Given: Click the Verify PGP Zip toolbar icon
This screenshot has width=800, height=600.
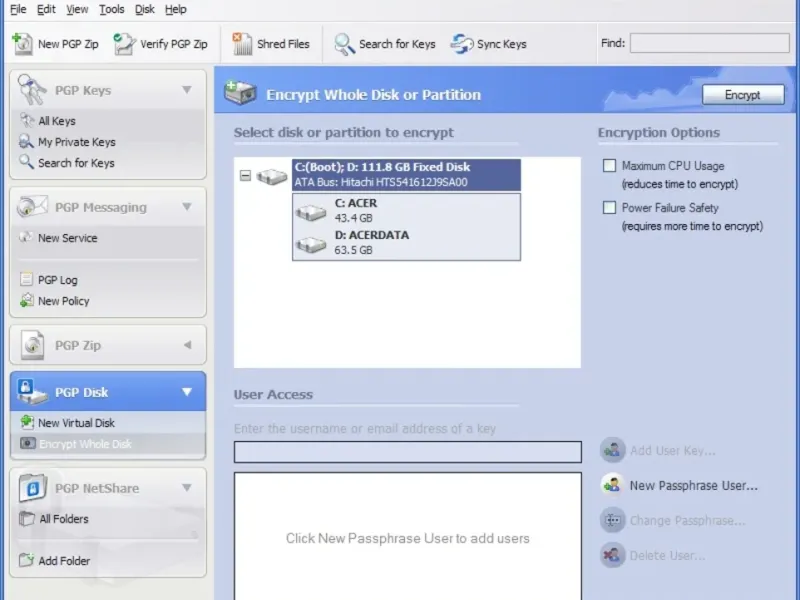Looking at the screenshot, I should coord(124,44).
